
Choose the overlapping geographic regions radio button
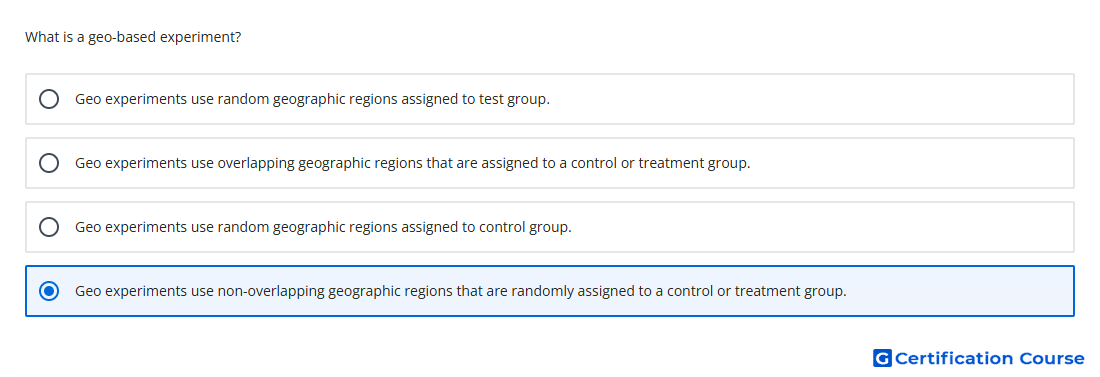pos(49,163)
